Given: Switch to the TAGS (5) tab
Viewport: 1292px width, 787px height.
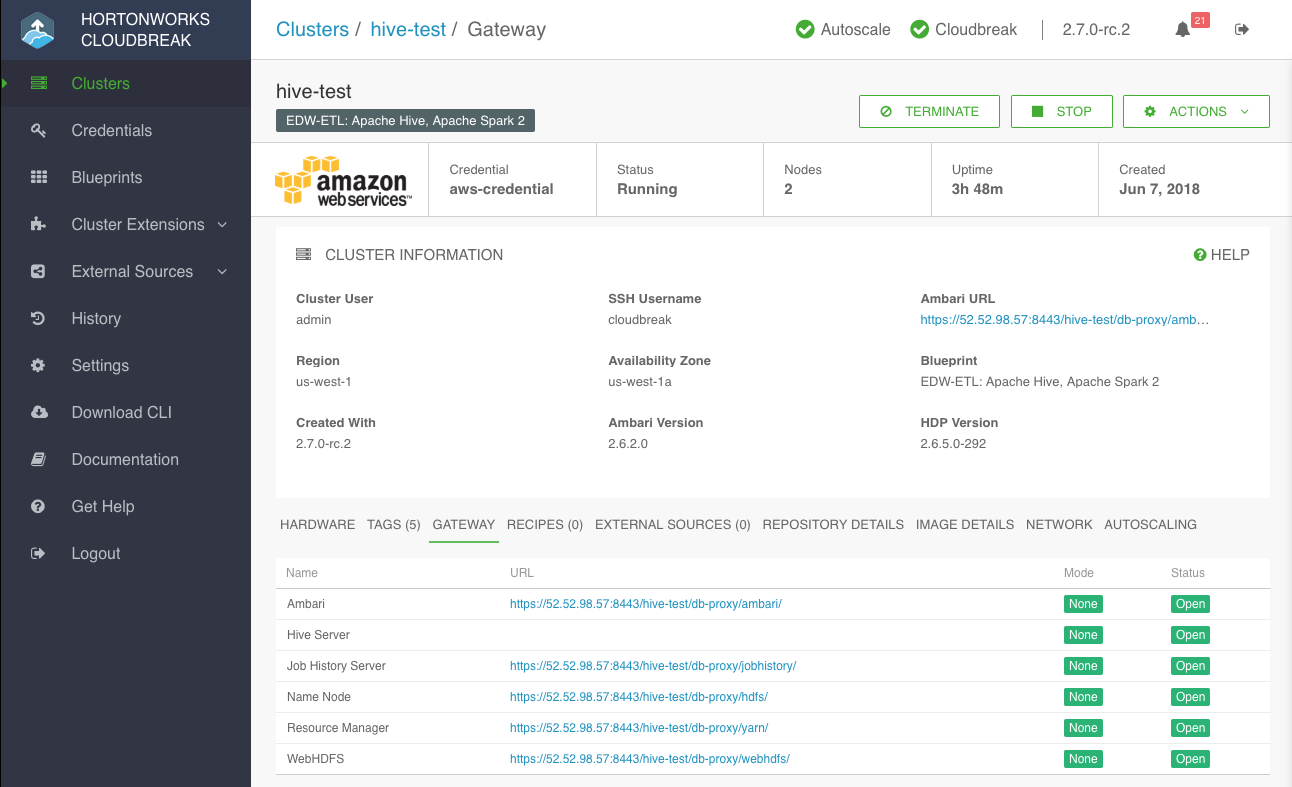Looking at the screenshot, I should [x=394, y=524].
